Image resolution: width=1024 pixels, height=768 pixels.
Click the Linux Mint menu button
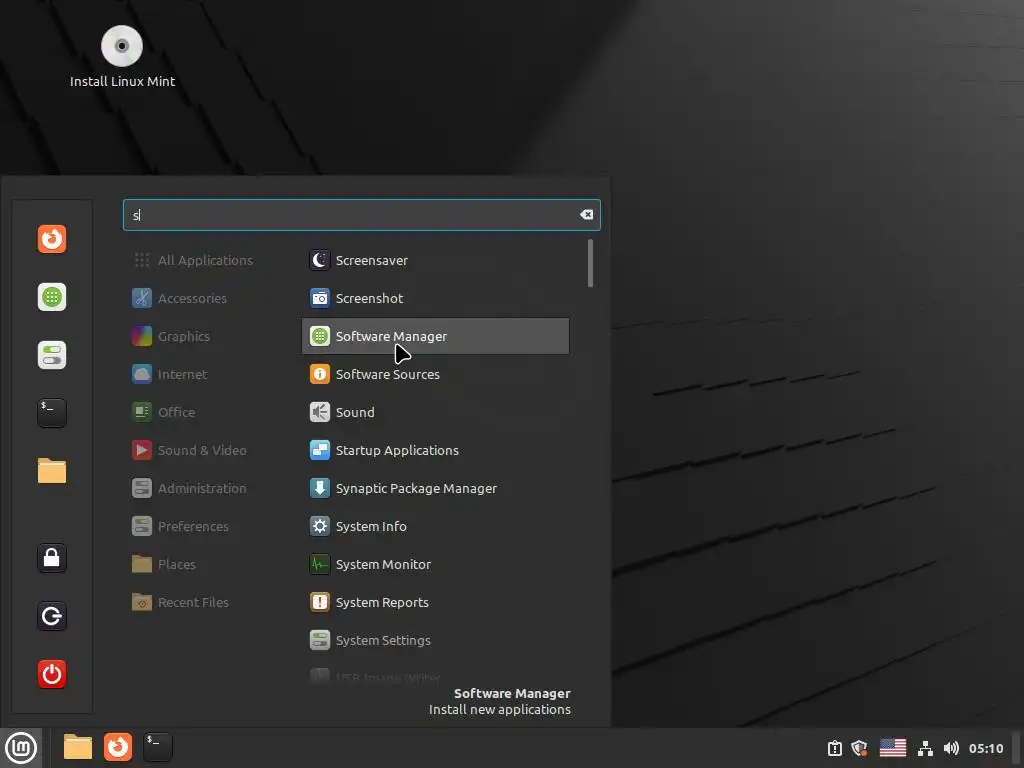tap(21, 748)
